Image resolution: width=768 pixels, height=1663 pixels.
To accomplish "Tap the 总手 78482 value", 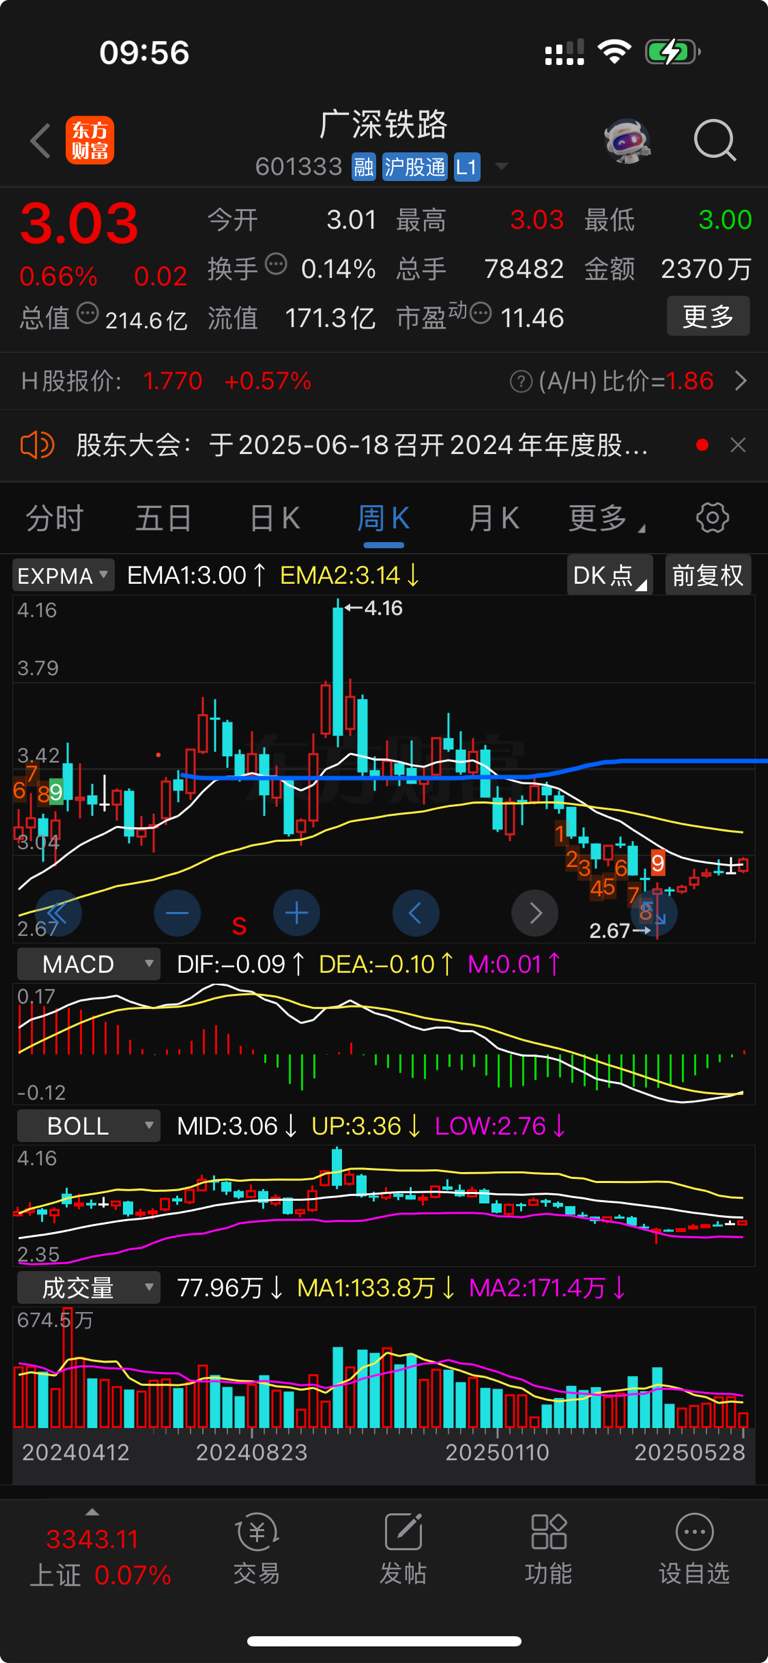I will [x=524, y=269].
